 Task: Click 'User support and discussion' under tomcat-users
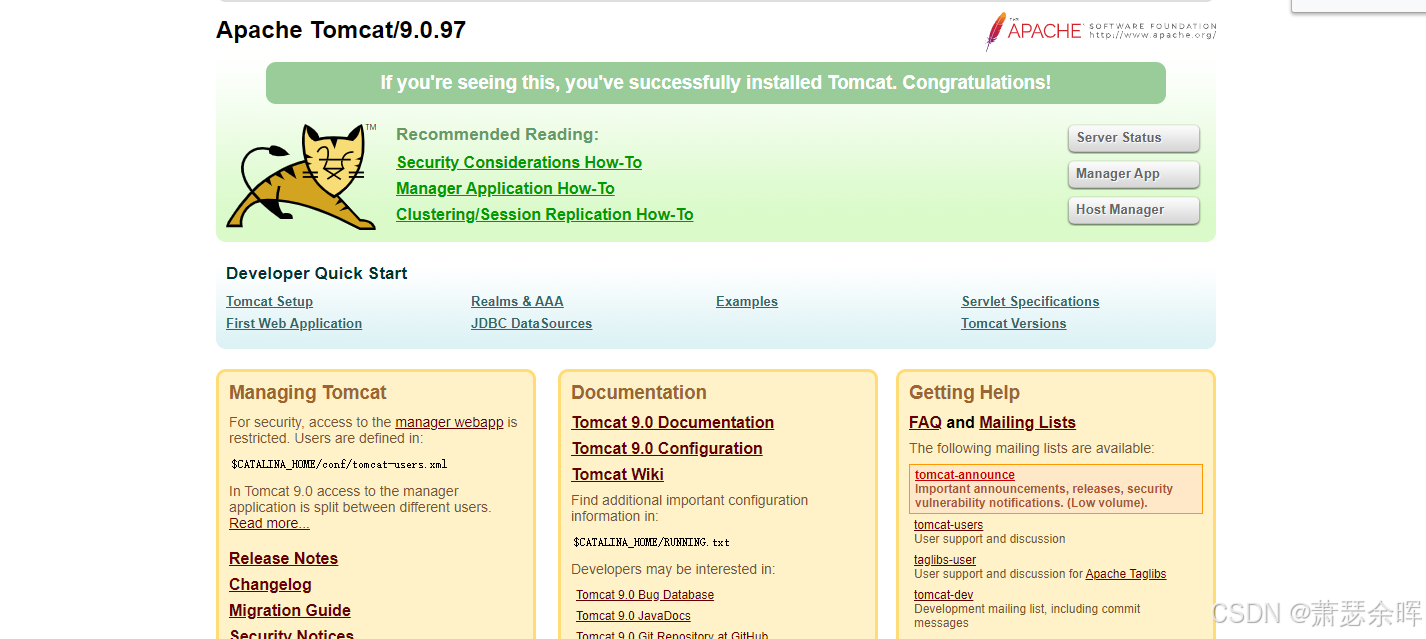point(989,539)
